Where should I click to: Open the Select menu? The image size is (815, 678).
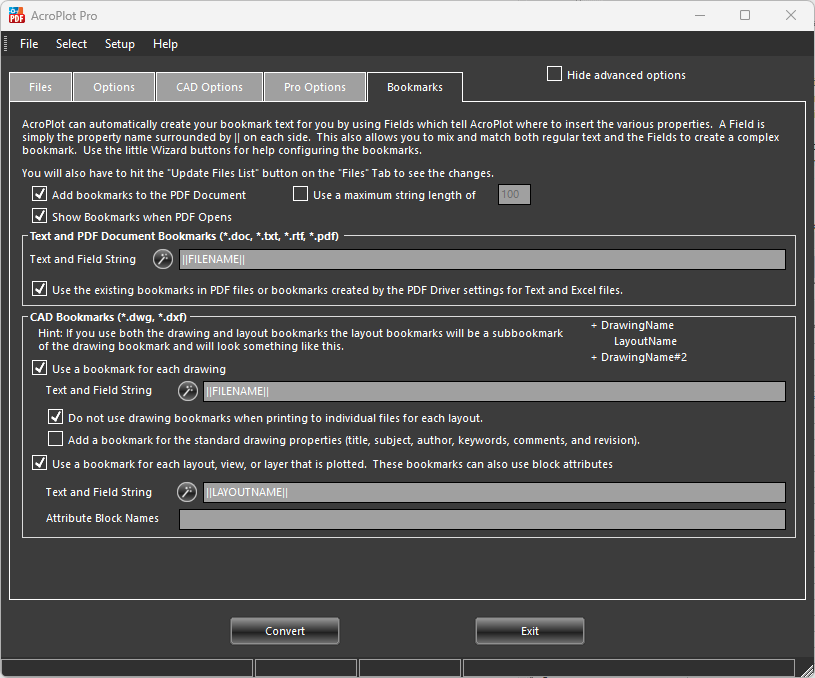click(71, 44)
